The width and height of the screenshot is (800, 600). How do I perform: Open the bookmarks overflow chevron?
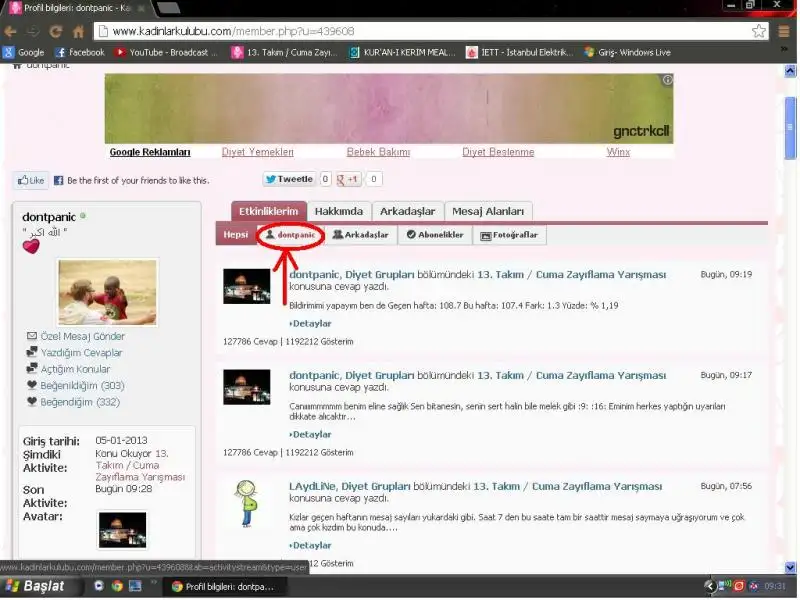(x=784, y=49)
